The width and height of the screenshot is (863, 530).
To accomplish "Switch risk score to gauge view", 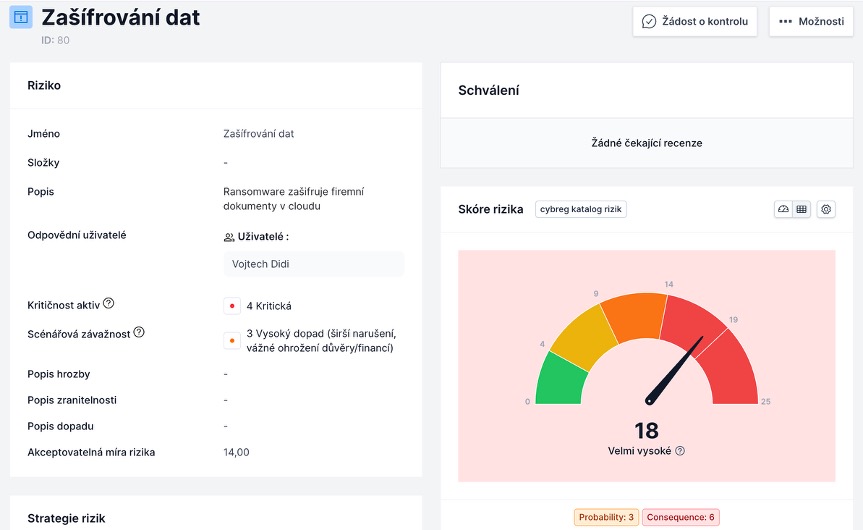I will pos(784,209).
